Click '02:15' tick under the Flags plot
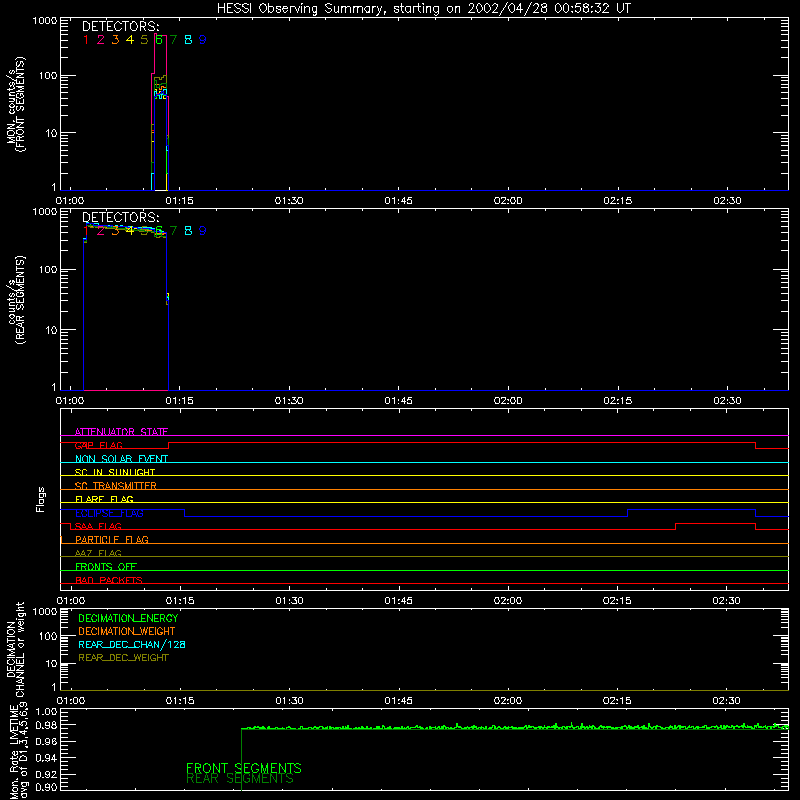 point(617,601)
